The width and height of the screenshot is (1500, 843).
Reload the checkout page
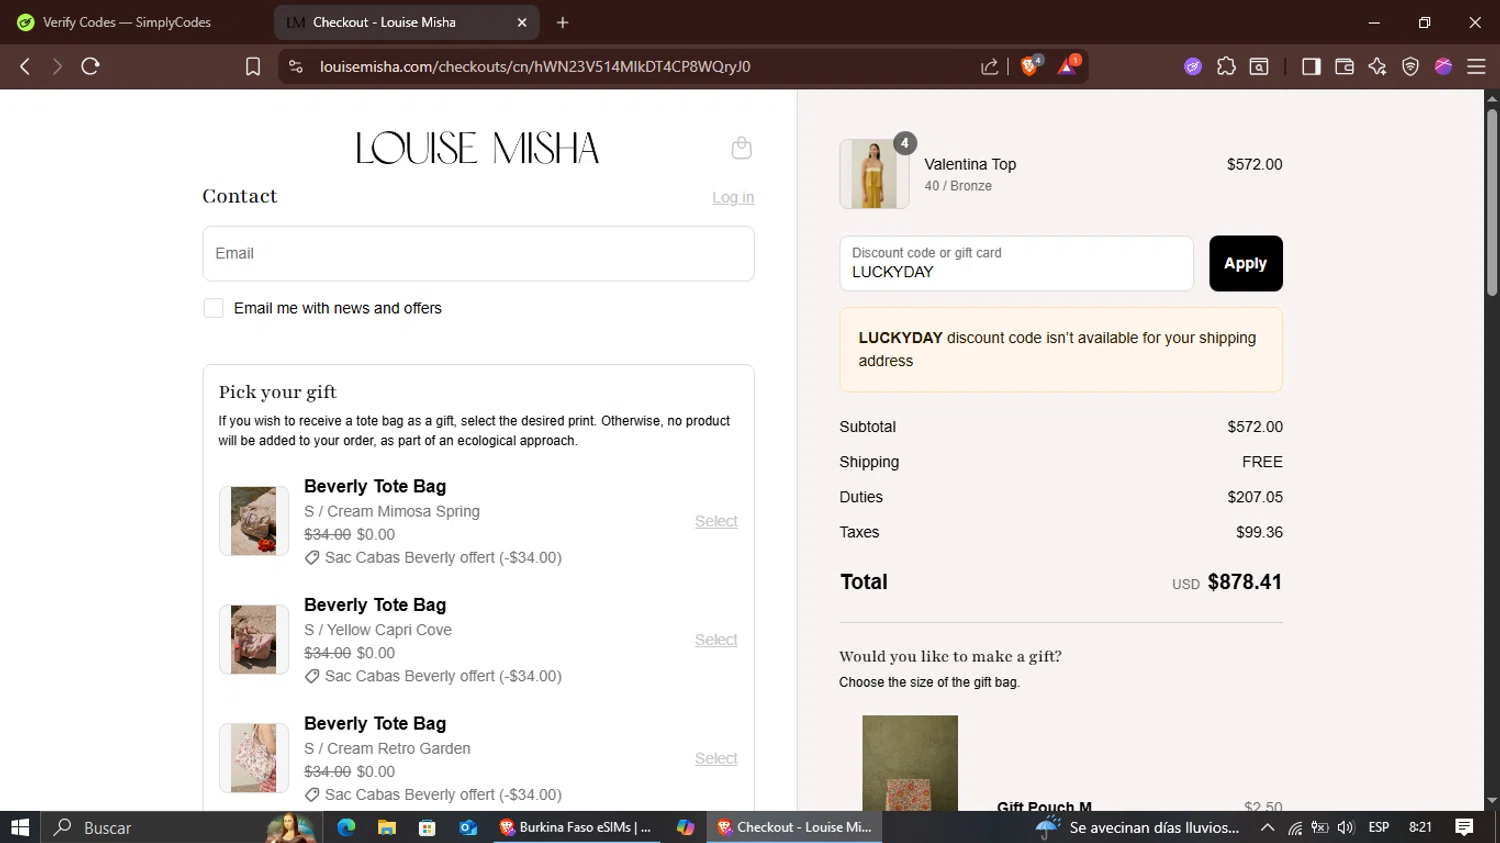(90, 66)
